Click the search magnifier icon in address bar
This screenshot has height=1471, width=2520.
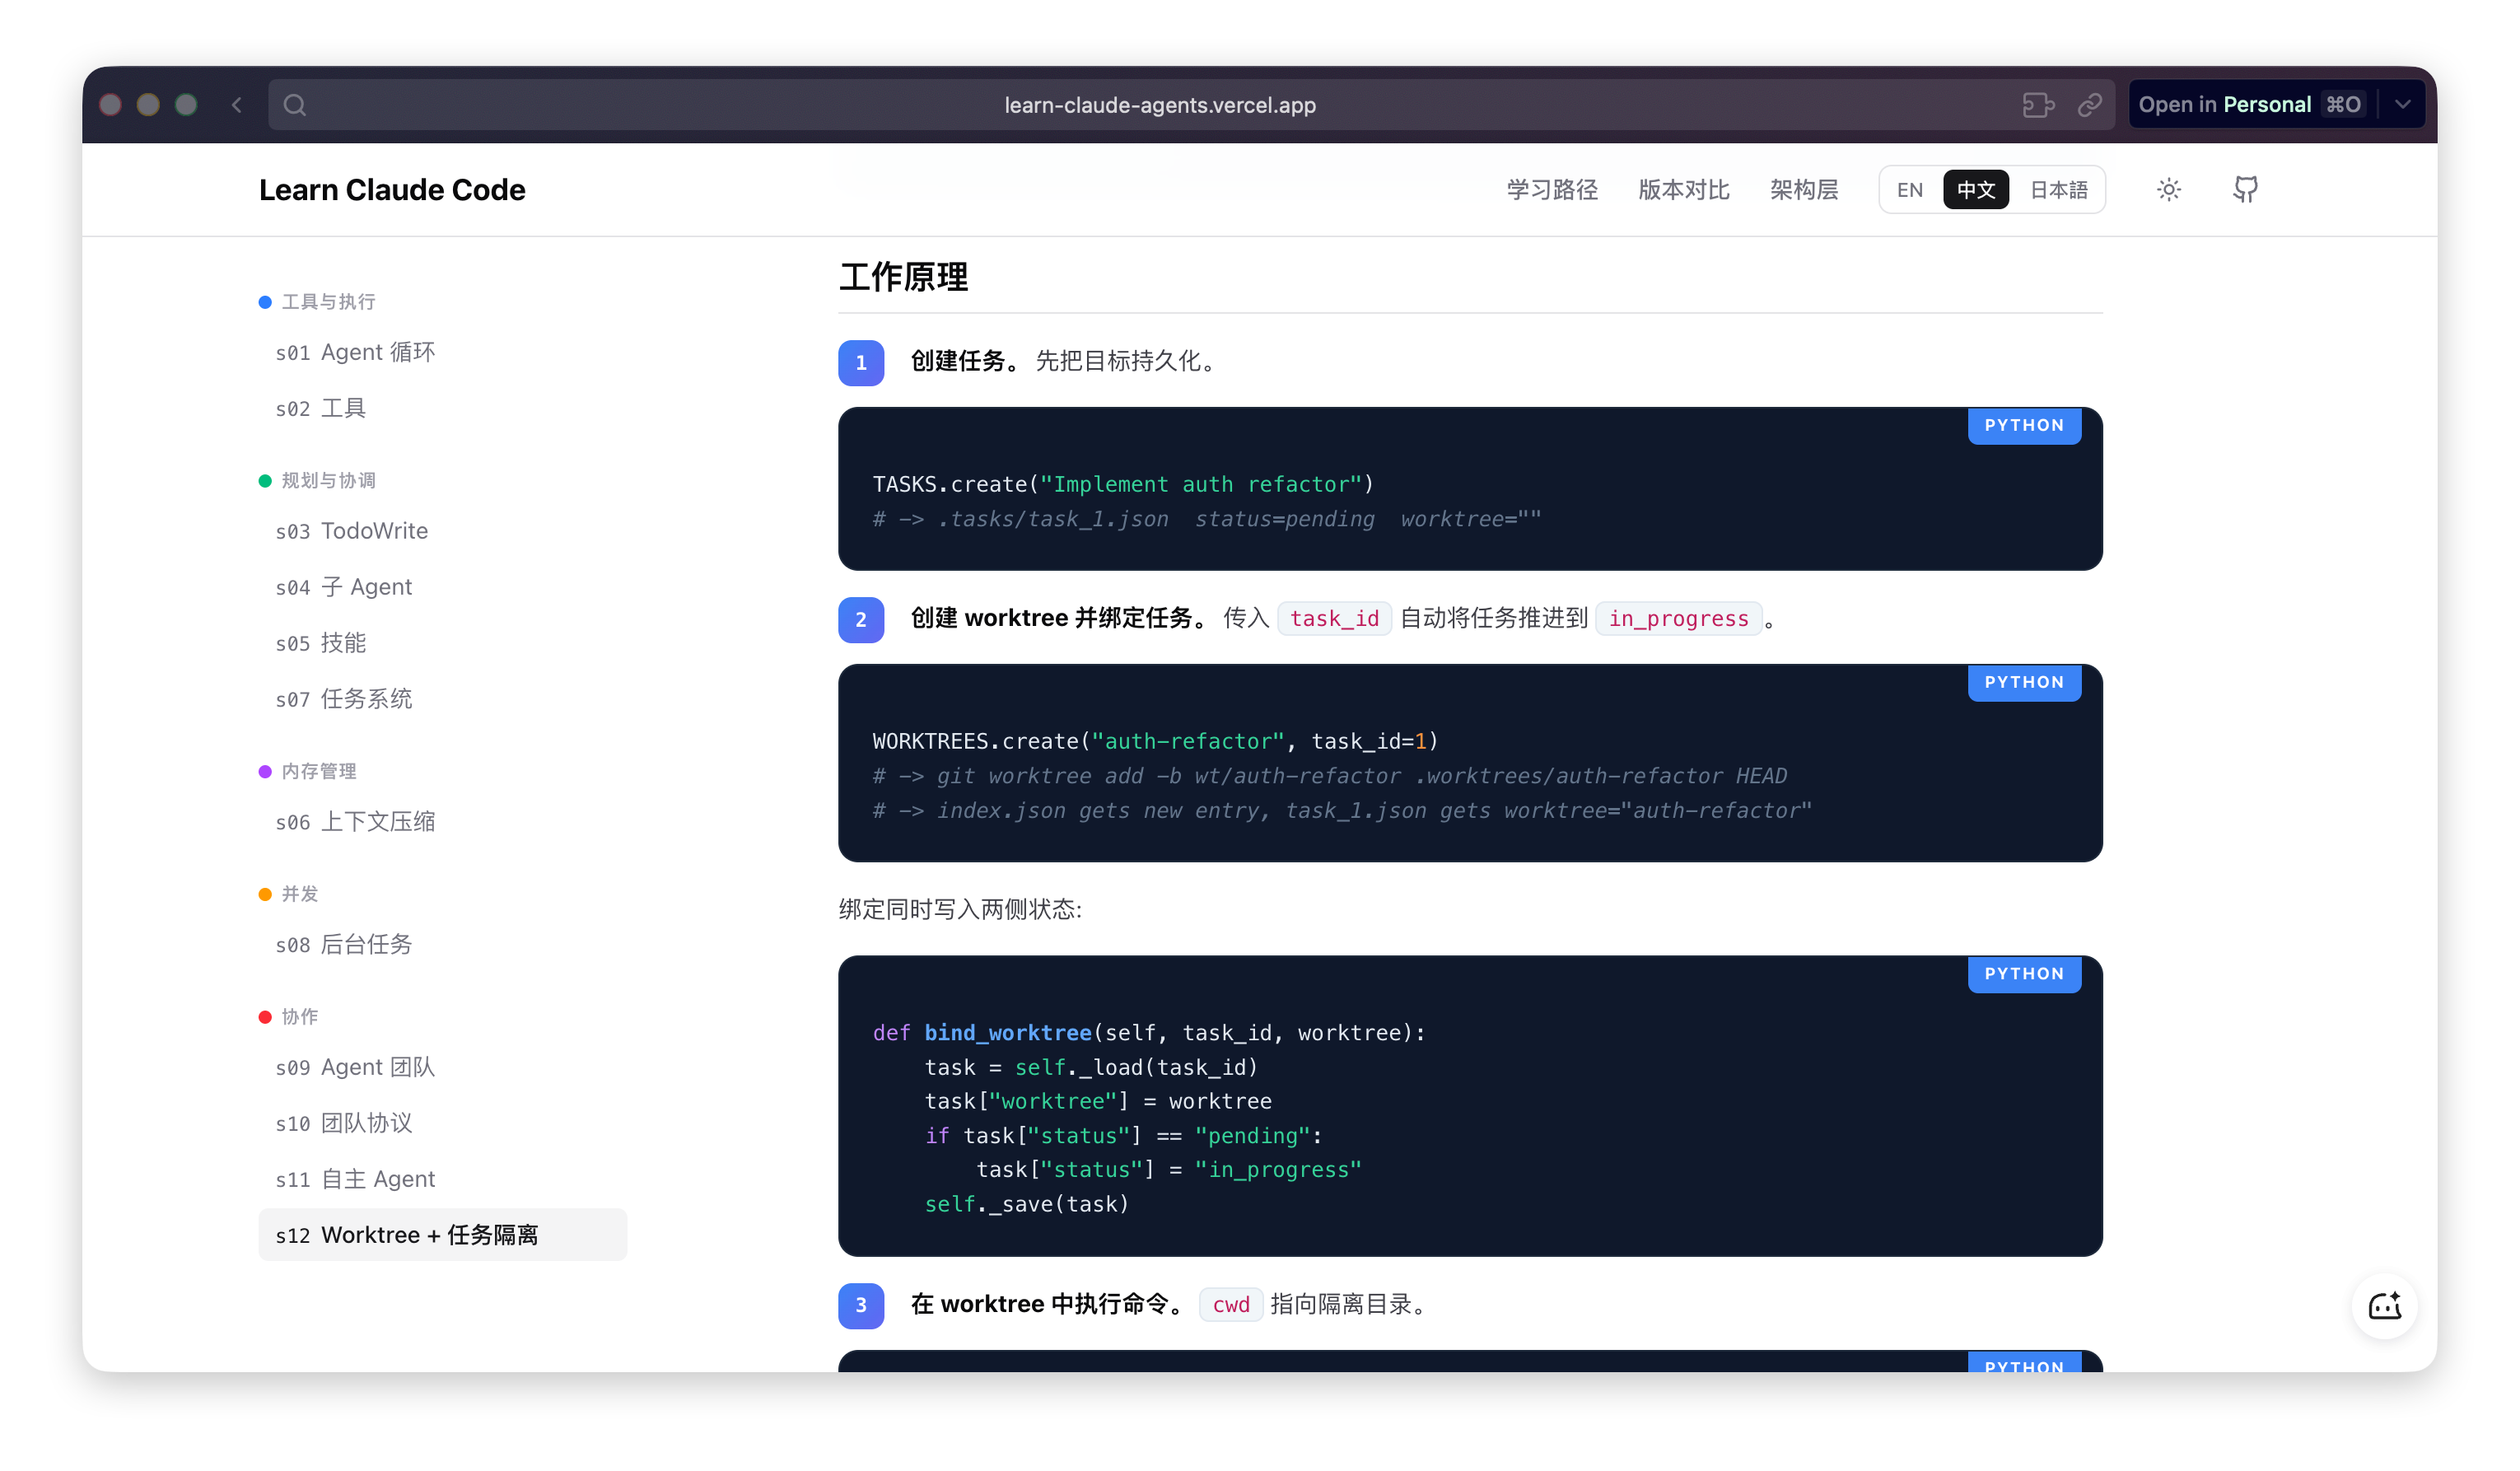pos(294,105)
